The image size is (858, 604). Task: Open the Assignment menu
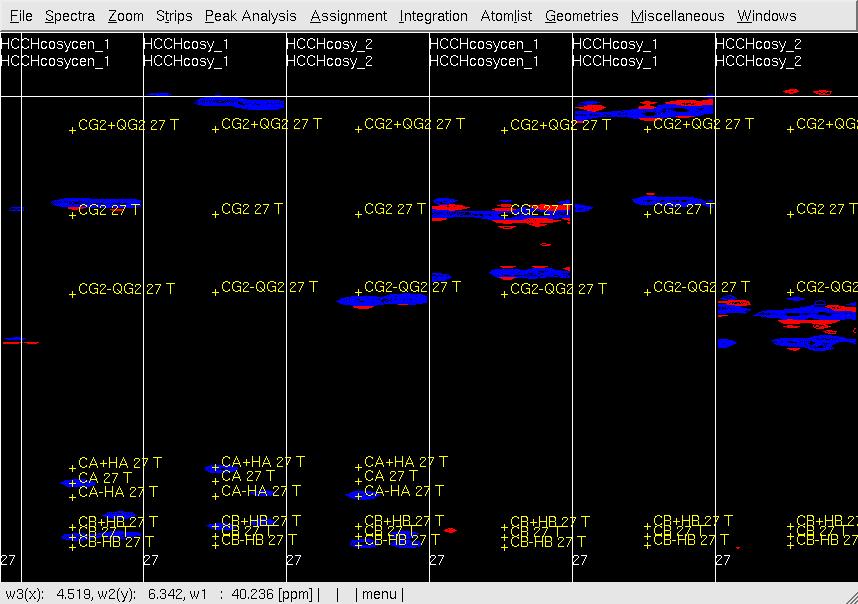[348, 16]
